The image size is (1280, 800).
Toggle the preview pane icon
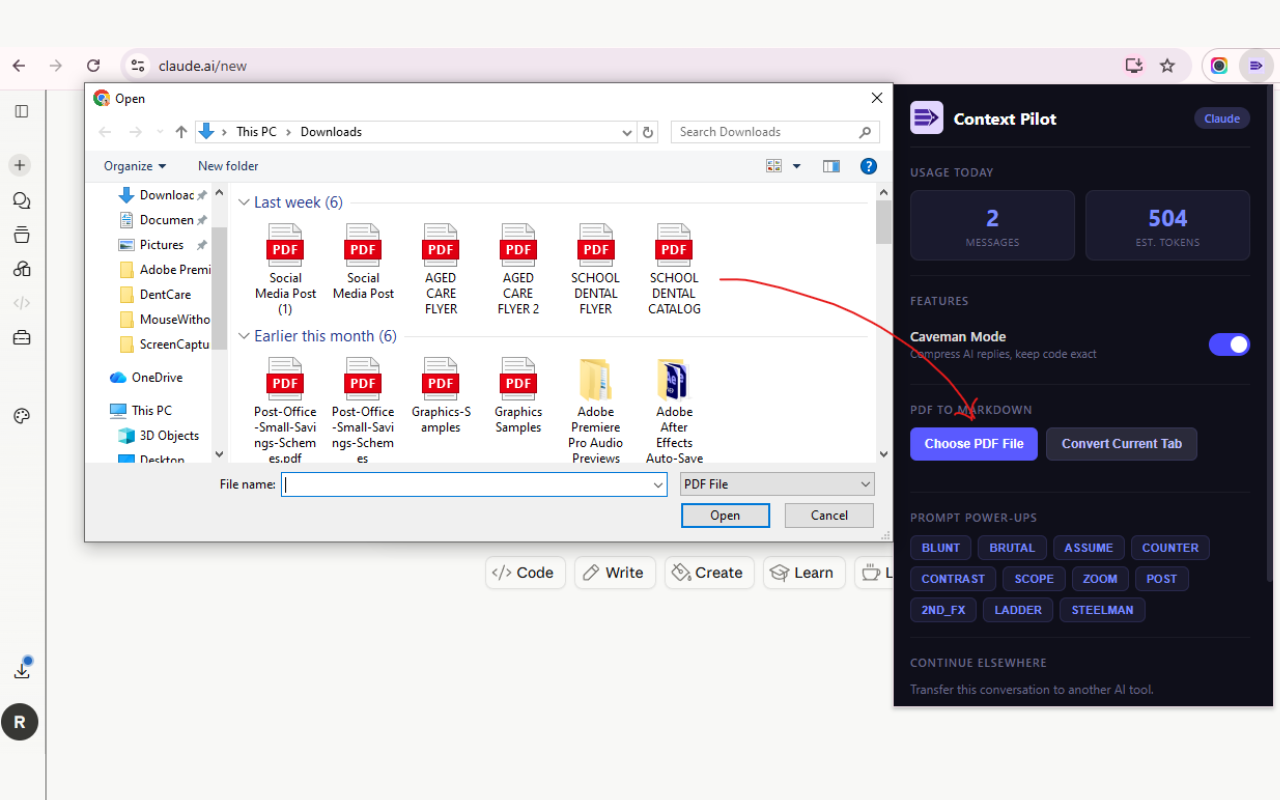click(831, 166)
